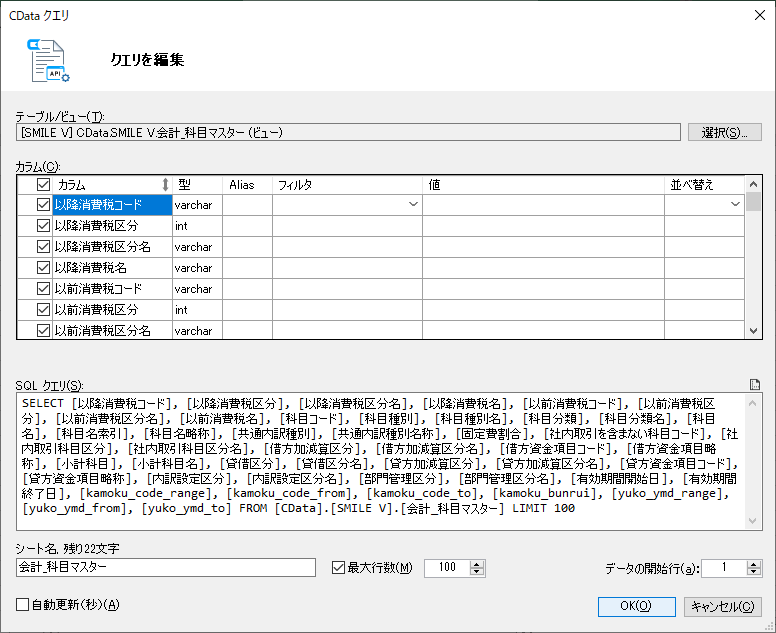Click the 値 cell for 以降消費税コード
Screen dimensions: 776x633
pyautogui.click(x=543, y=204)
